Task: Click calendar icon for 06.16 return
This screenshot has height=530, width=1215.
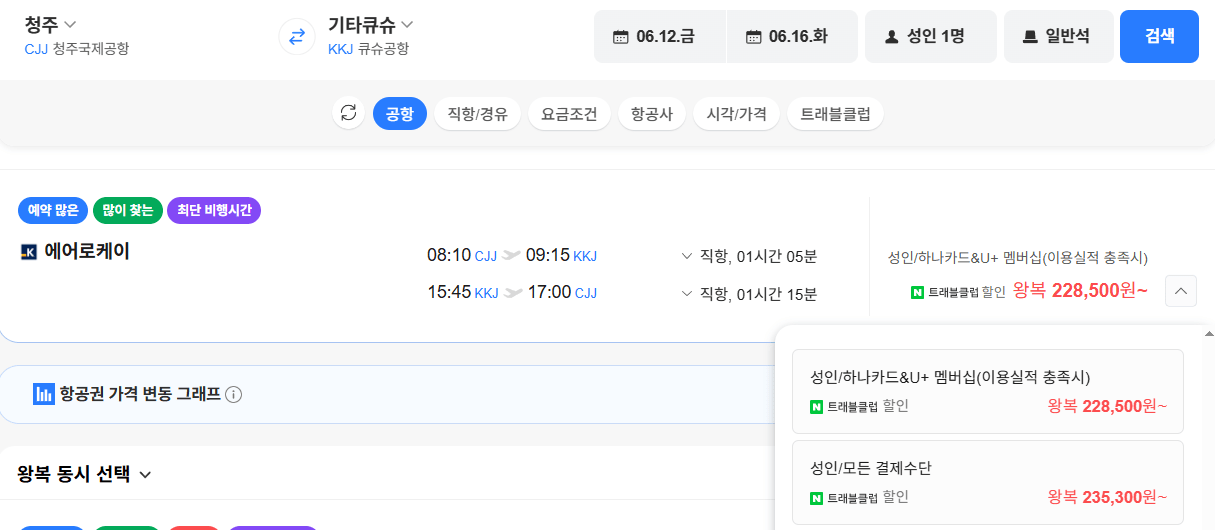Action: 753,37
